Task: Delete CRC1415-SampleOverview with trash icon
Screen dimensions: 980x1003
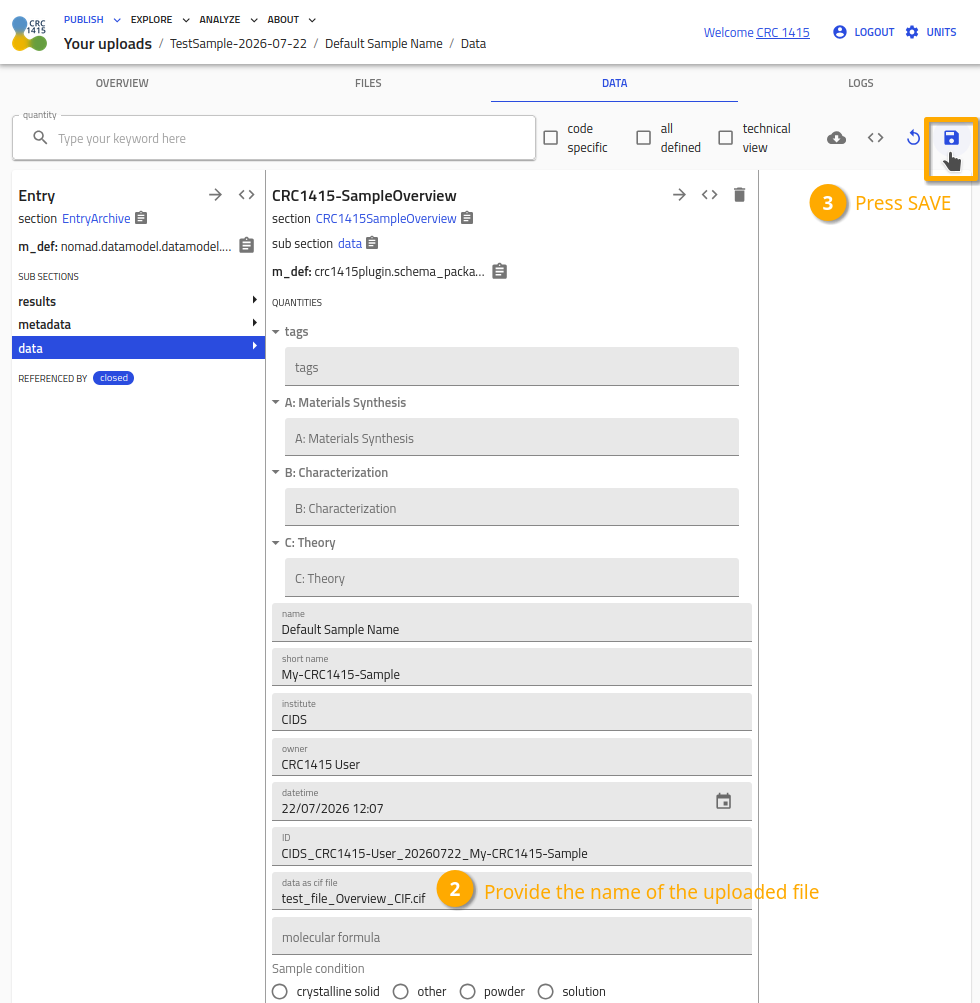Action: 739,194
